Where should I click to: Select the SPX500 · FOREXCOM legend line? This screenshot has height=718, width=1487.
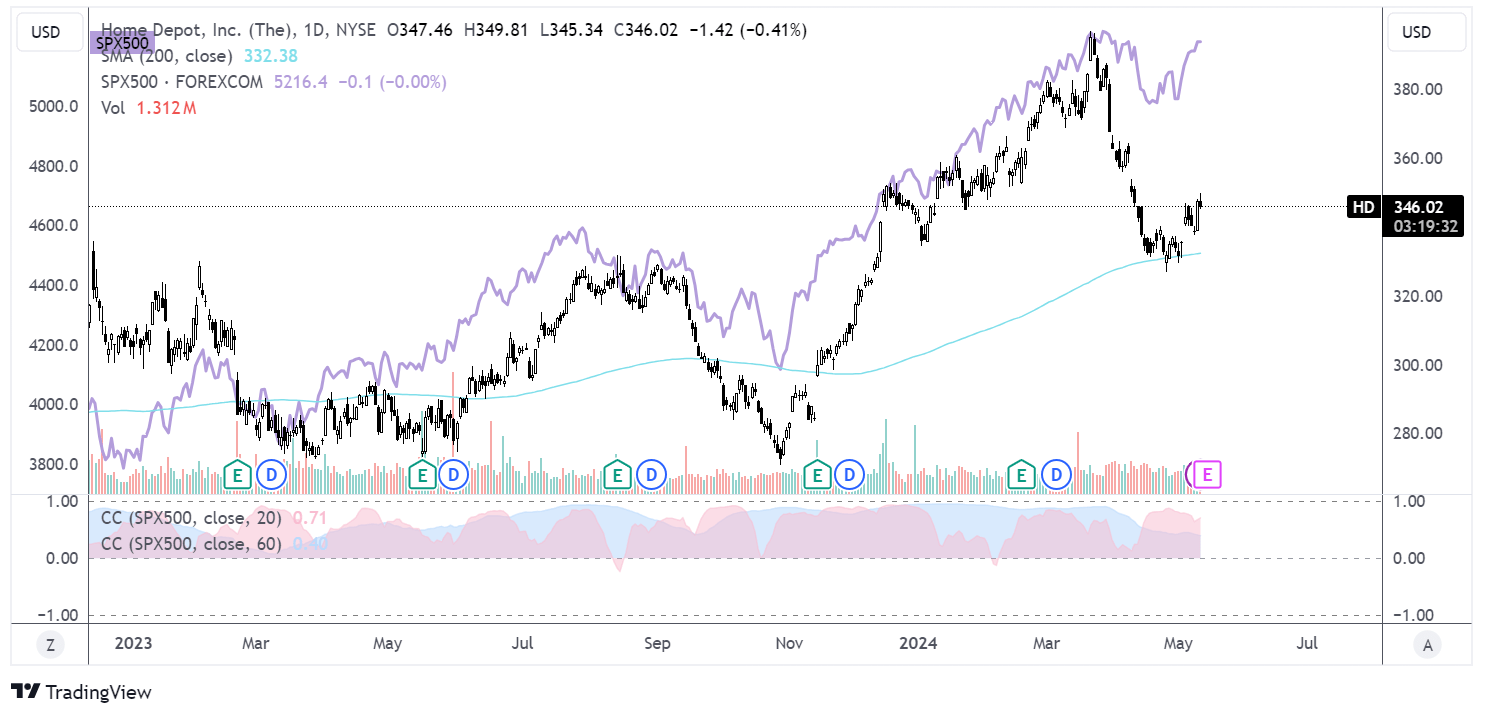coord(182,82)
